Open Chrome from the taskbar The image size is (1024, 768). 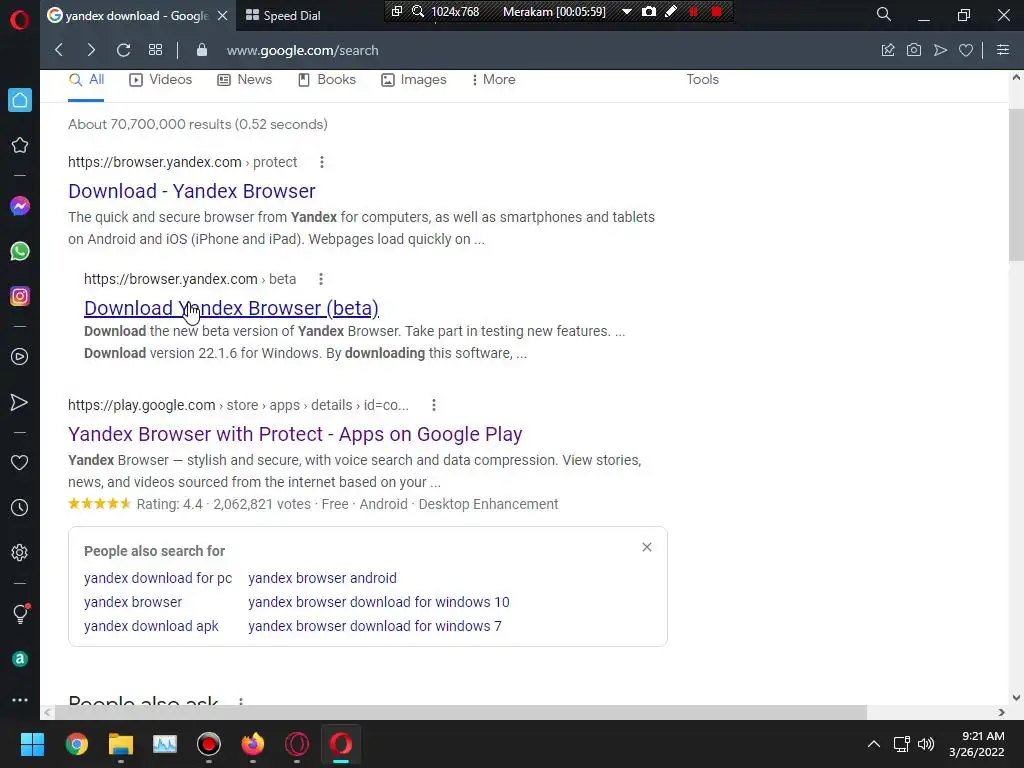click(x=76, y=744)
